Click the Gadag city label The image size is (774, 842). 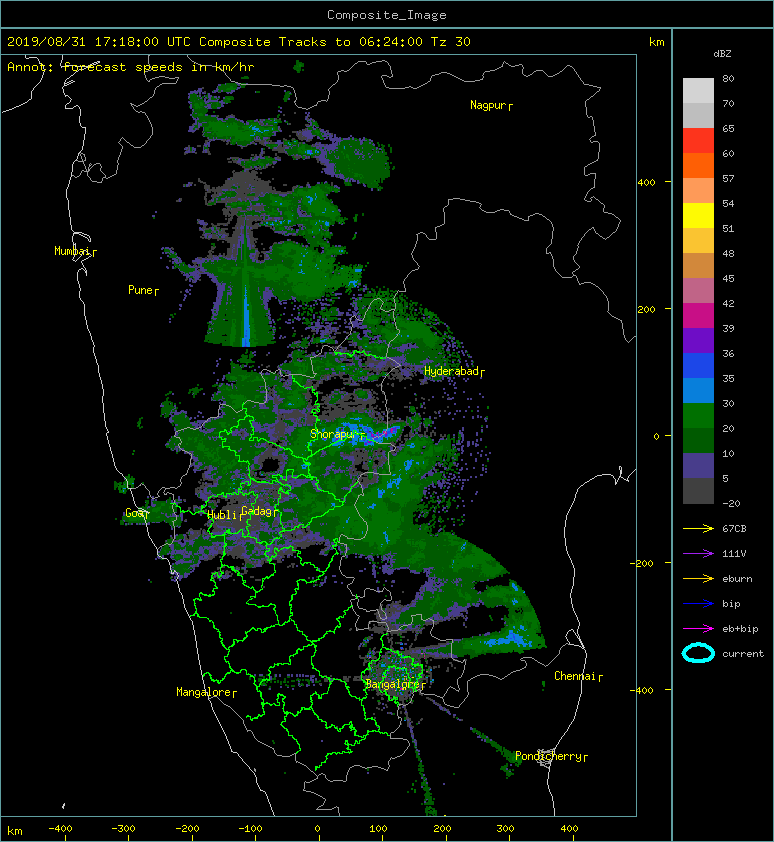click(258, 511)
